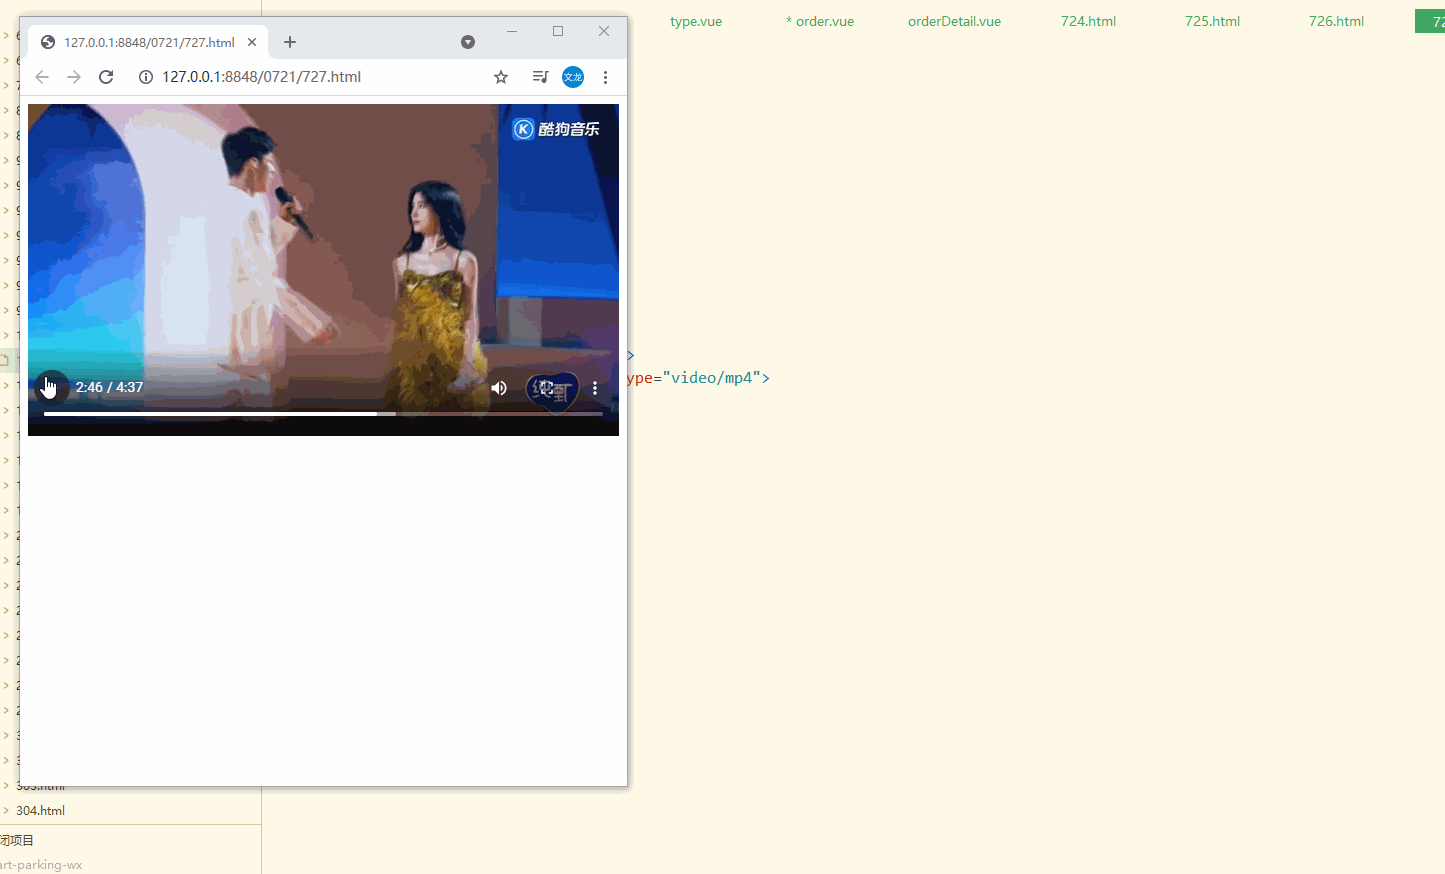Open Chrome's media control icon
Image resolution: width=1445 pixels, height=874 pixels.
coord(540,77)
